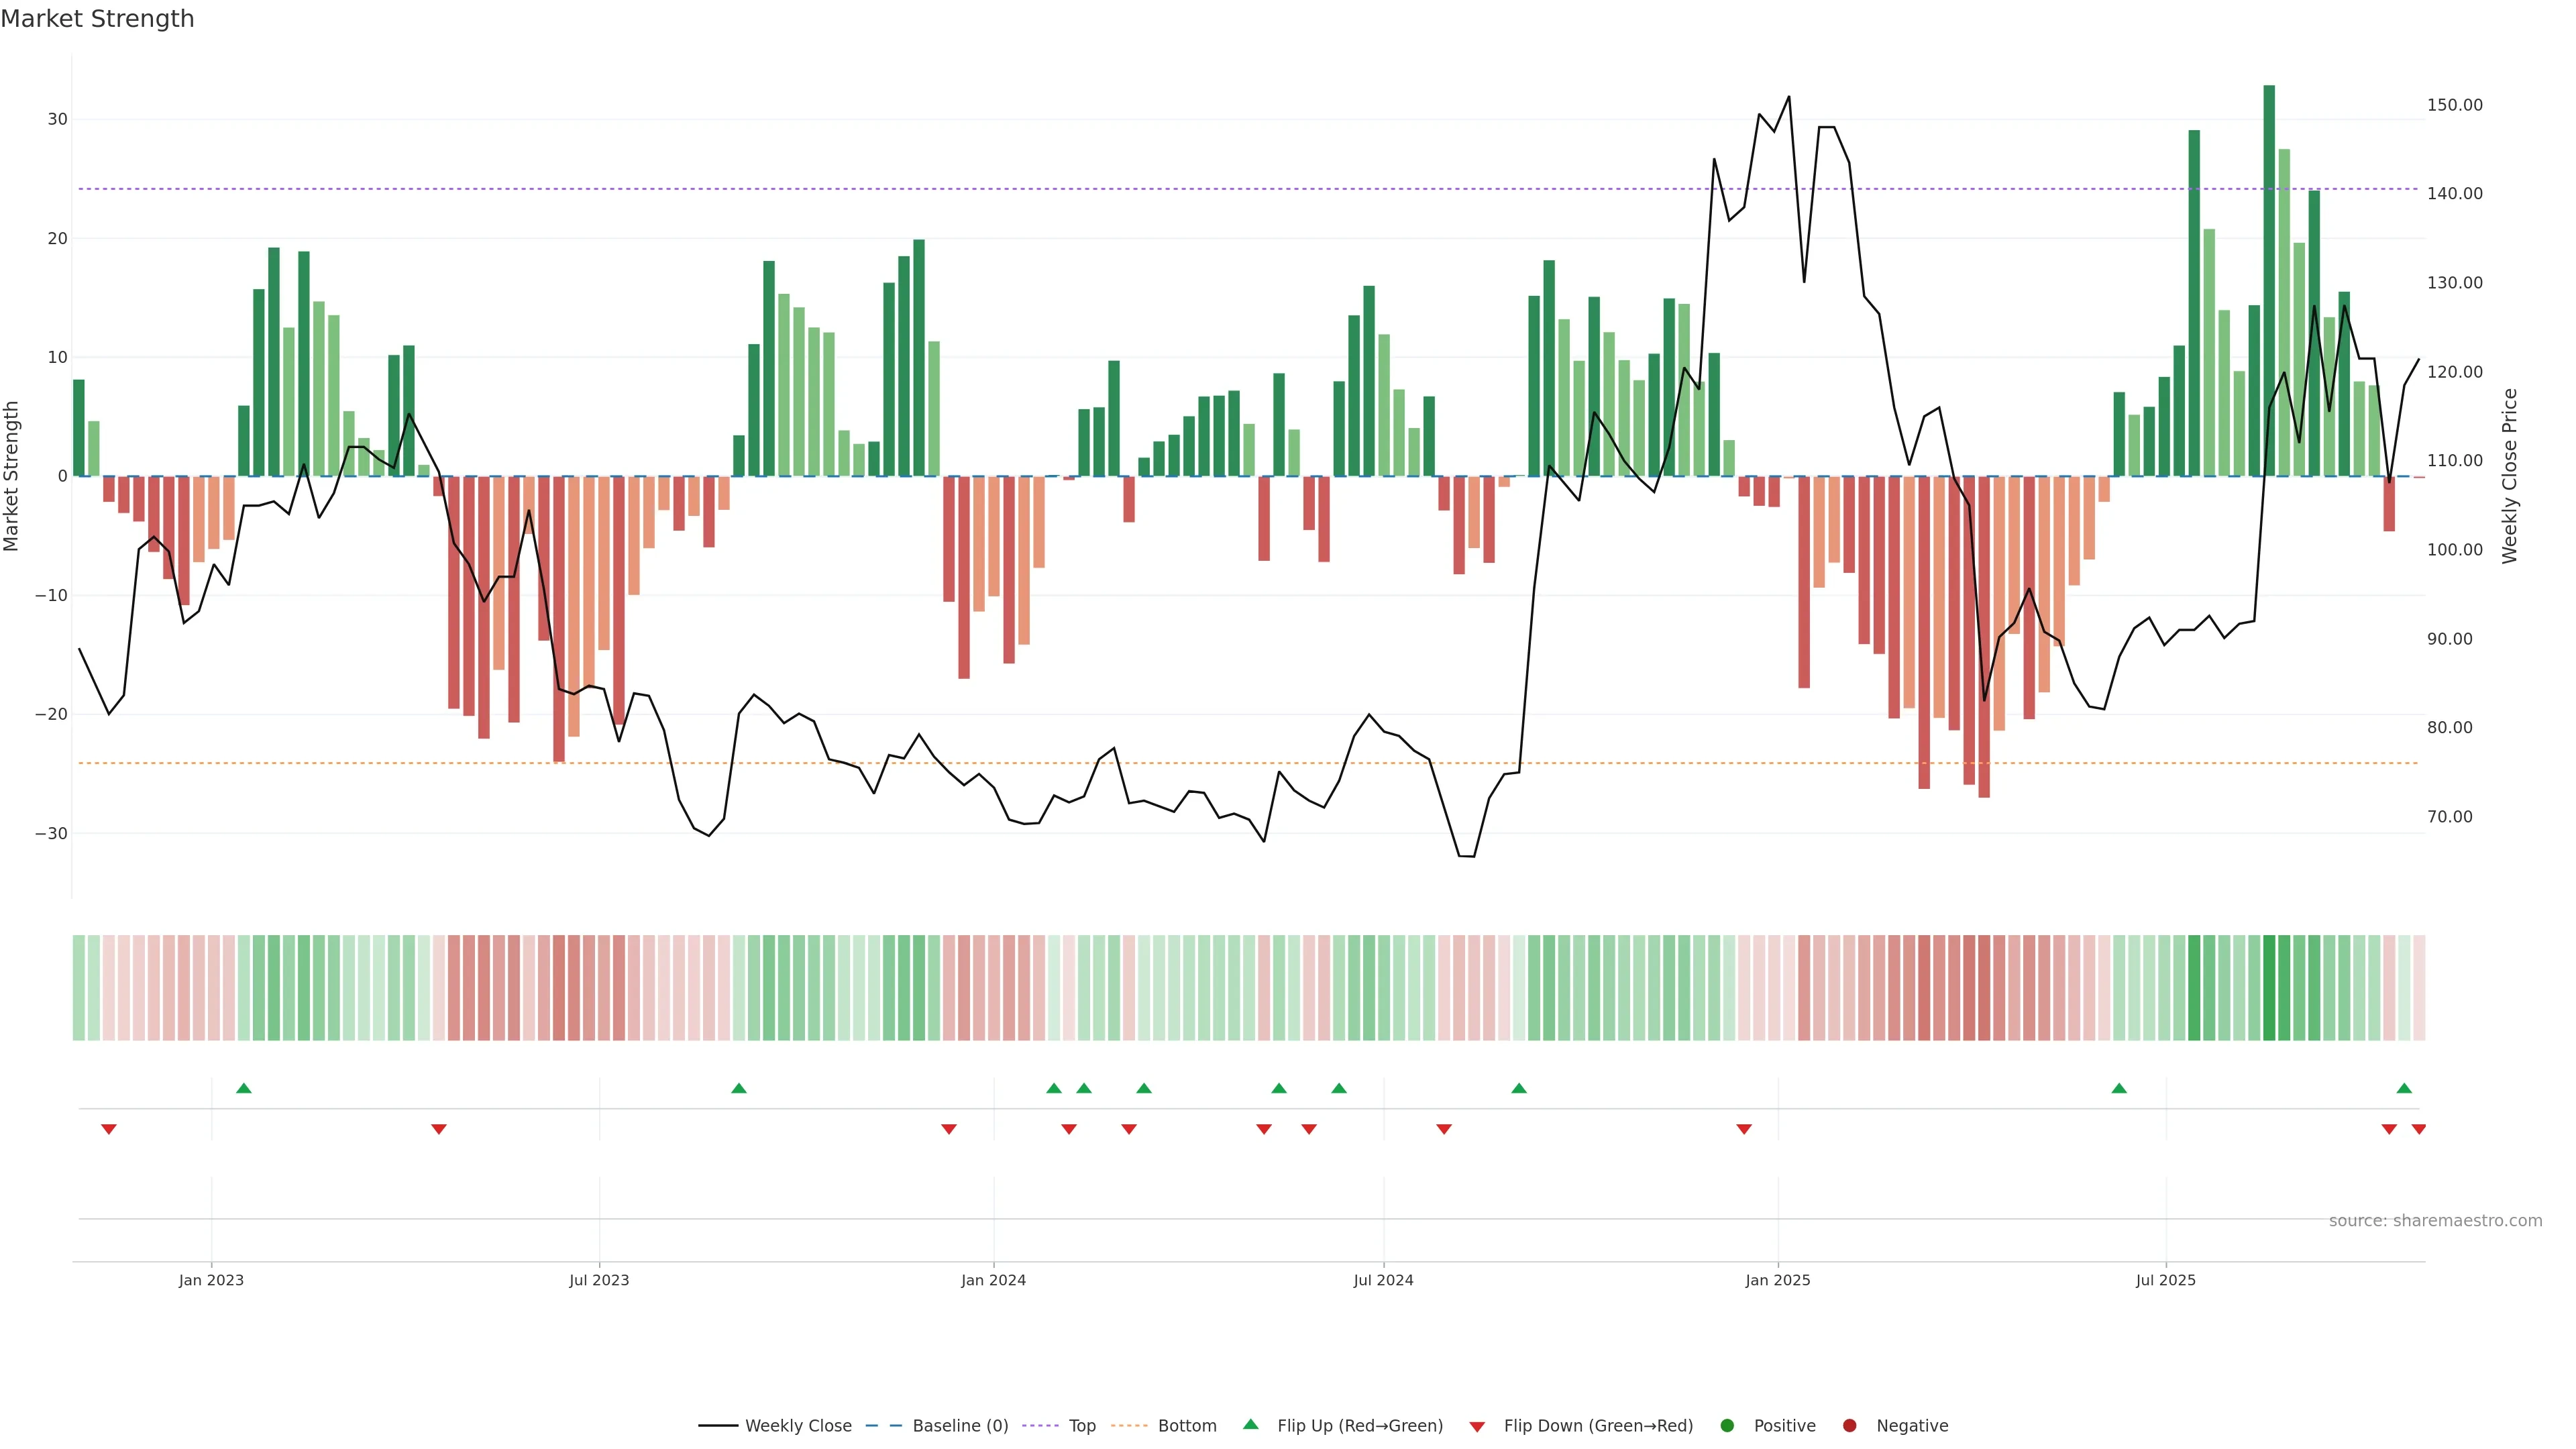Screen dimensions: 2576x1449
Task: Click the Flip Up green triangle legend icon
Action: (1250, 1424)
